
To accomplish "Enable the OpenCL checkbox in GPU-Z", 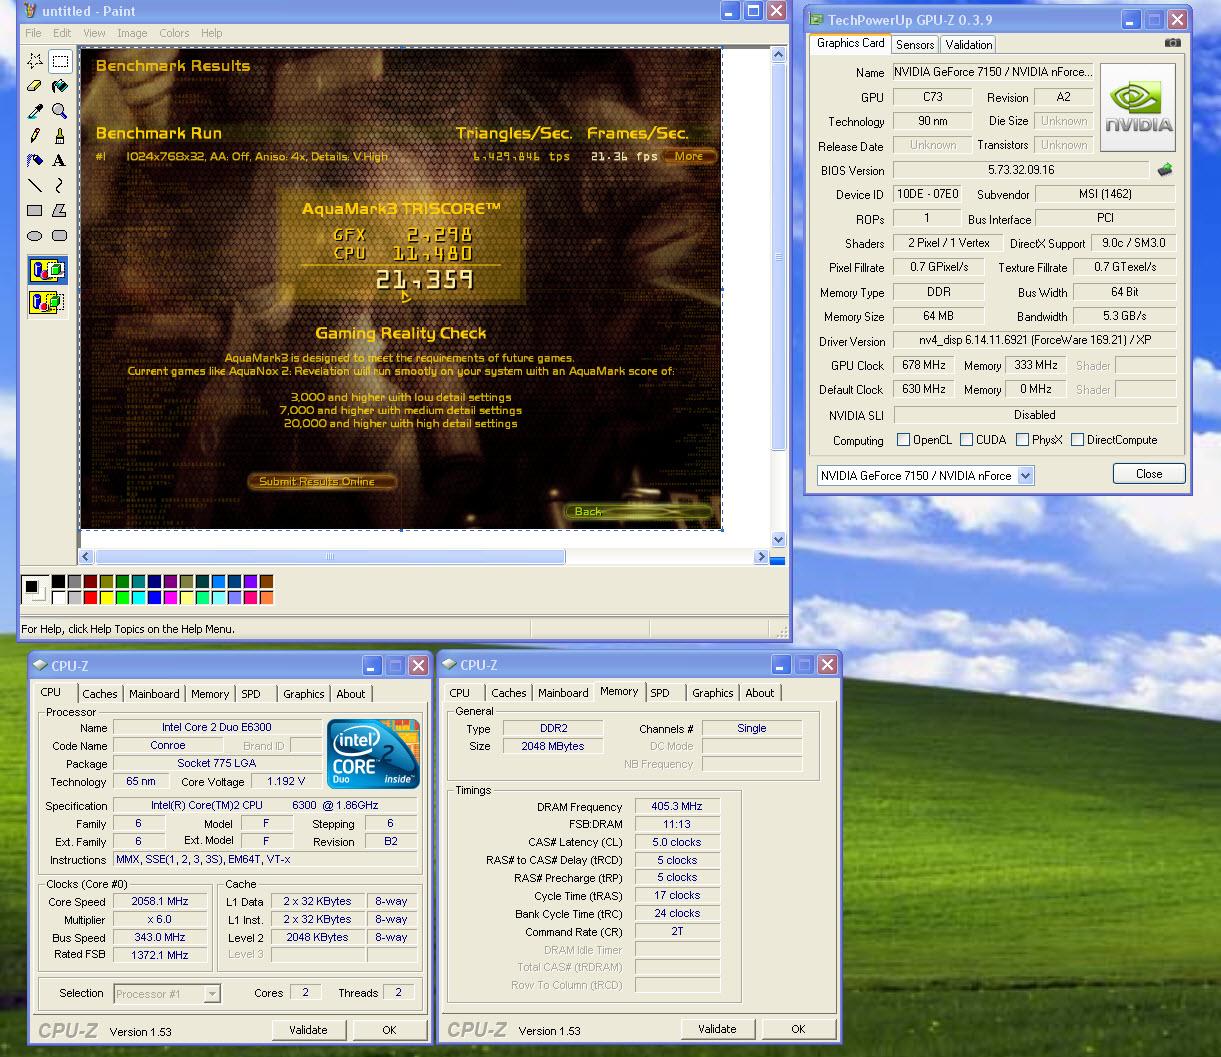I will tap(904, 440).
